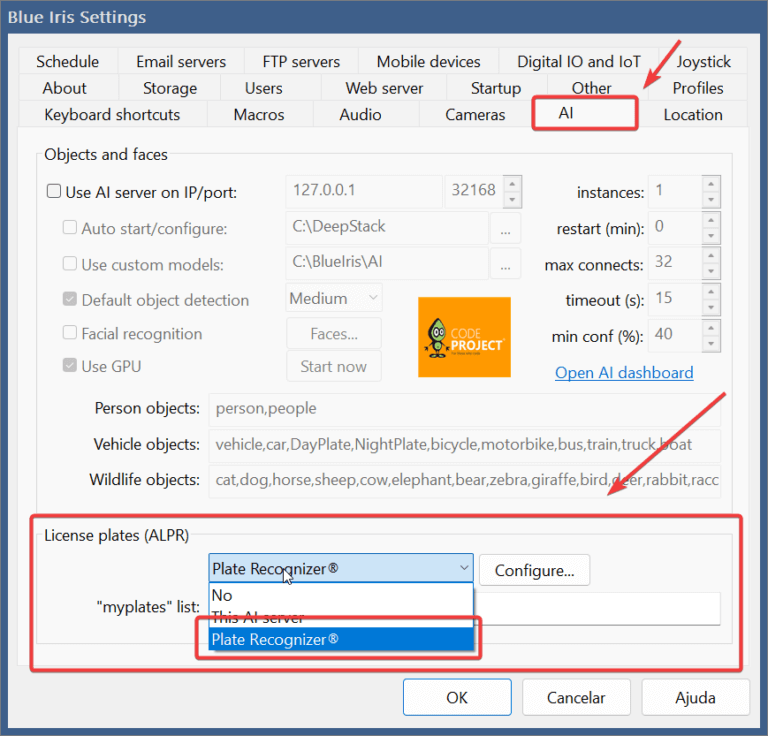Image resolution: width=768 pixels, height=736 pixels.
Task: Open the Location tab
Action: pyautogui.click(x=693, y=115)
